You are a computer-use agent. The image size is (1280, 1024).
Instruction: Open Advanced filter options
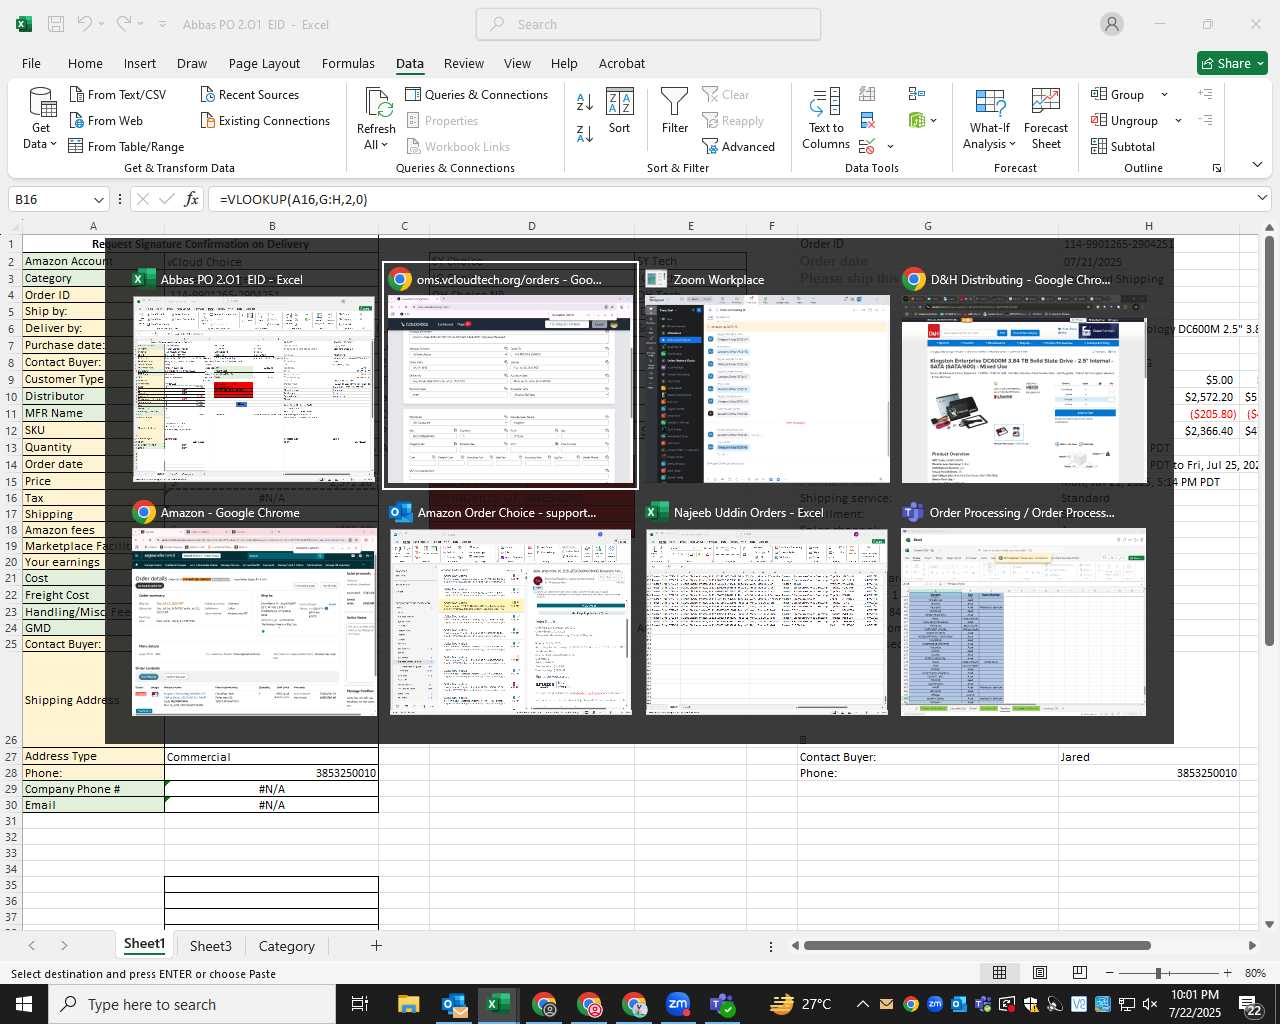click(738, 146)
